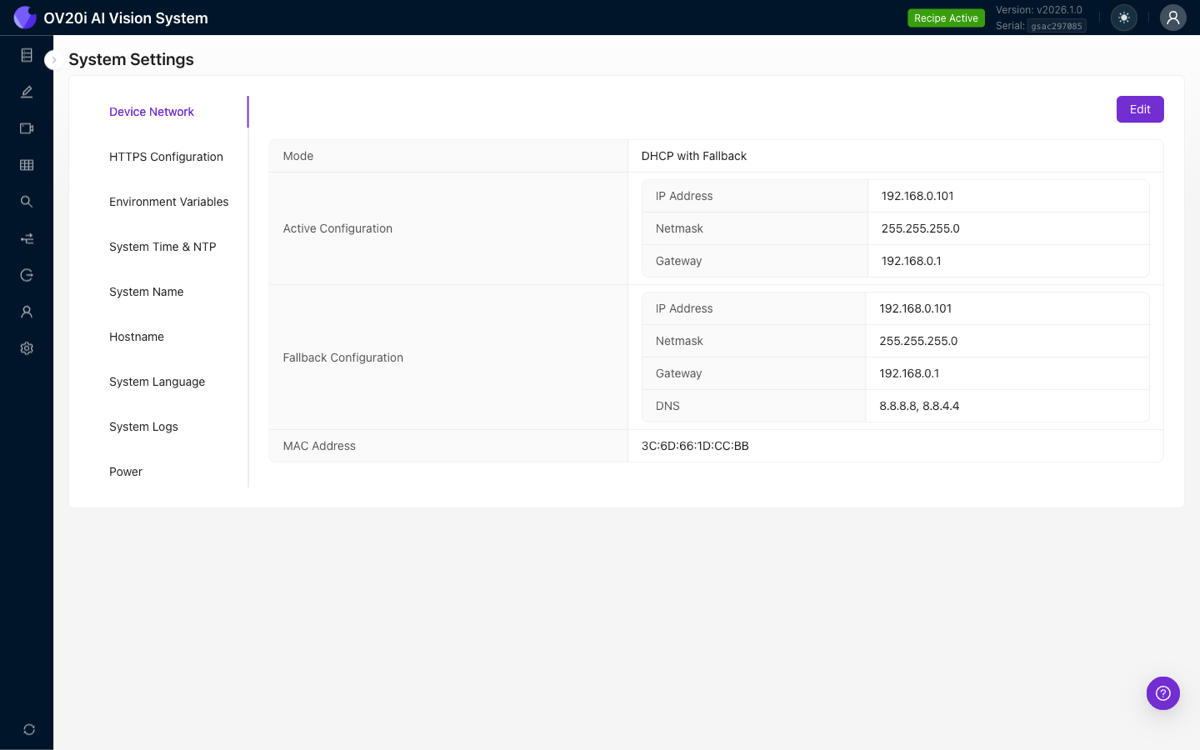Viewport: 1200px width, 750px height.
Task: Click the person icon in left sidebar
Action: [27, 312]
